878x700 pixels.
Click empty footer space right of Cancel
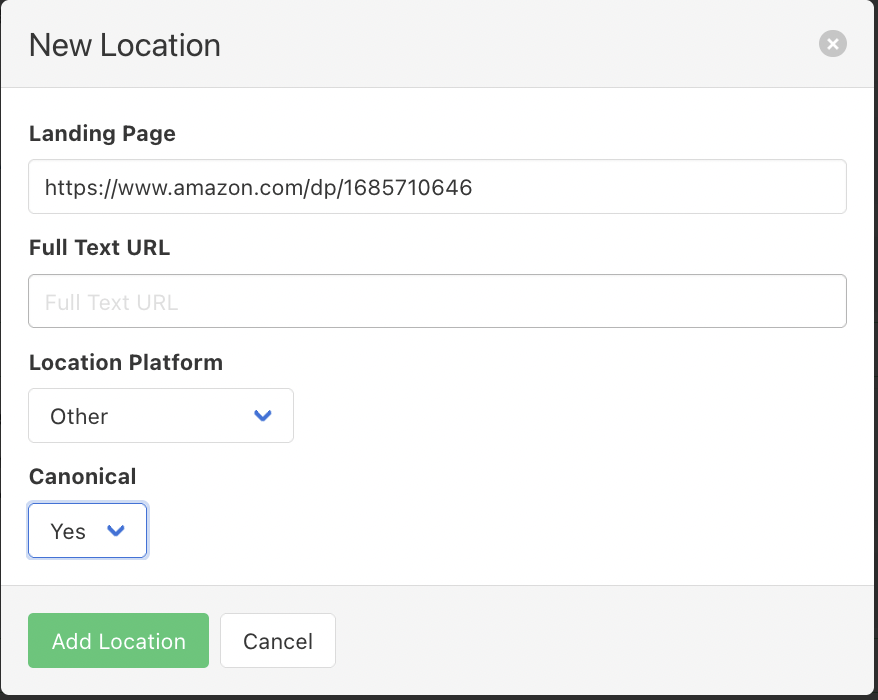point(600,641)
